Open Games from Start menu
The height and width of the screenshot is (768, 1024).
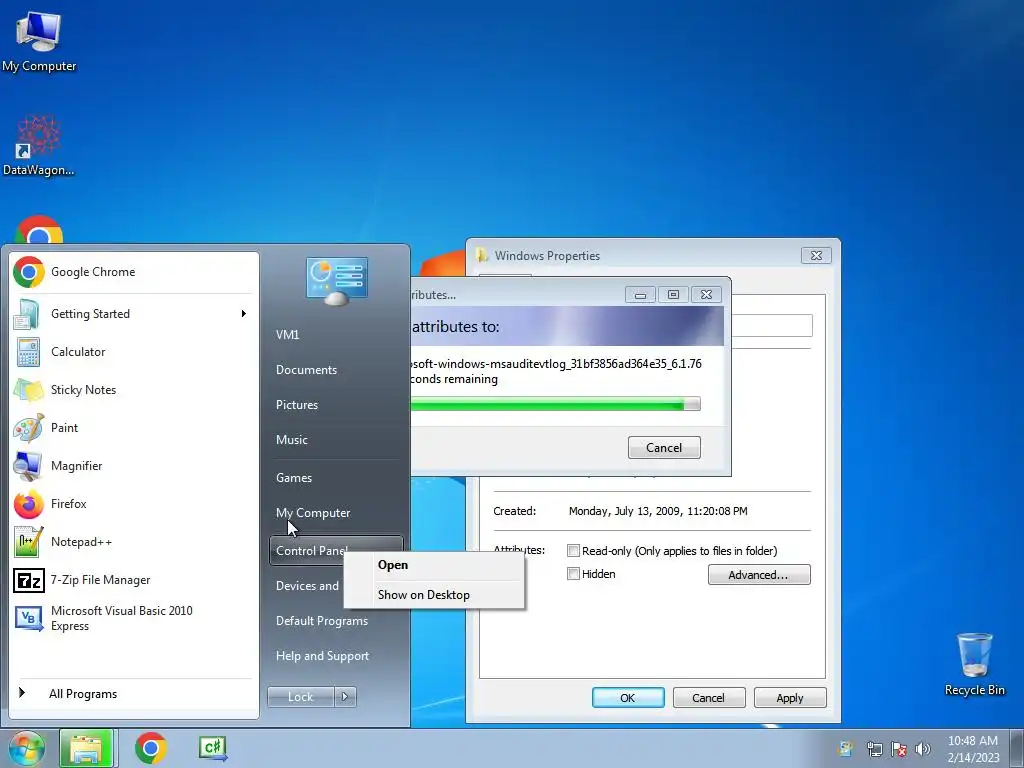336,477
